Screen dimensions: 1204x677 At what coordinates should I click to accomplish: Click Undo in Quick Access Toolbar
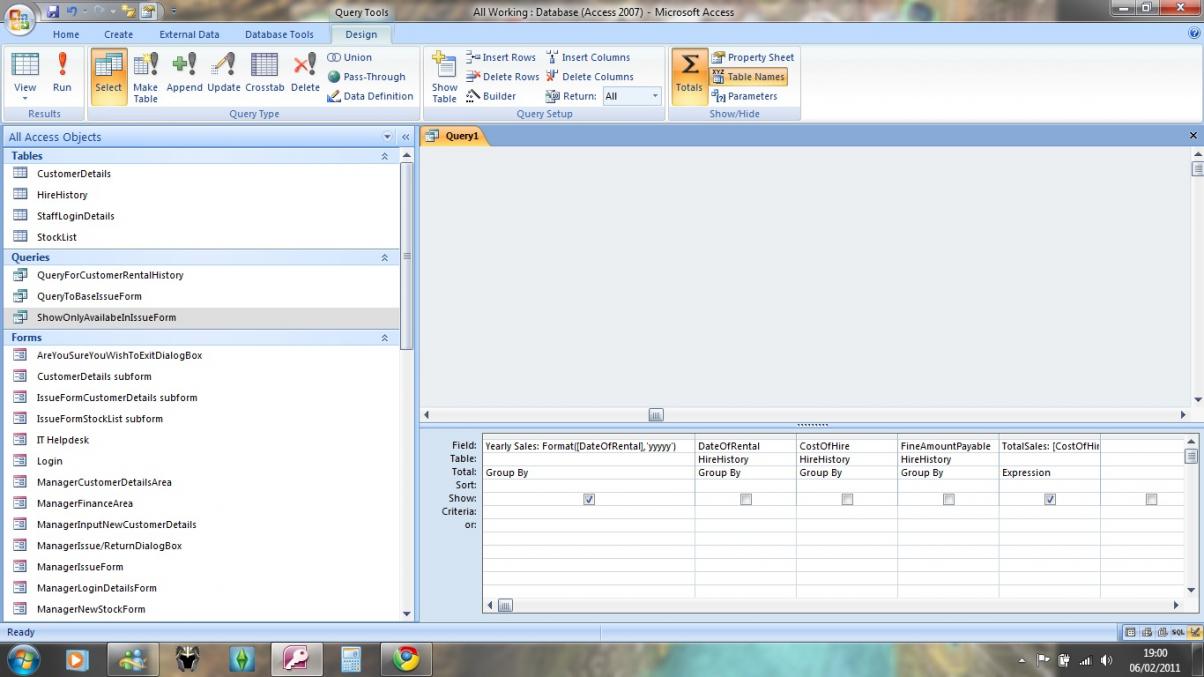[72, 11]
